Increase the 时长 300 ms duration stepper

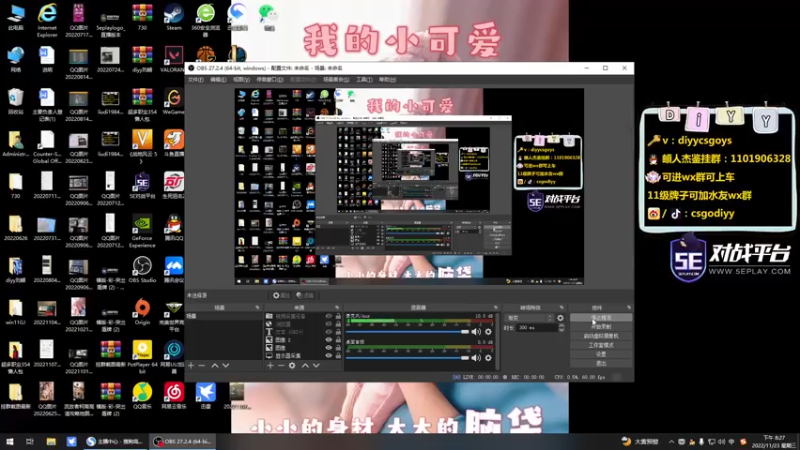(561, 326)
